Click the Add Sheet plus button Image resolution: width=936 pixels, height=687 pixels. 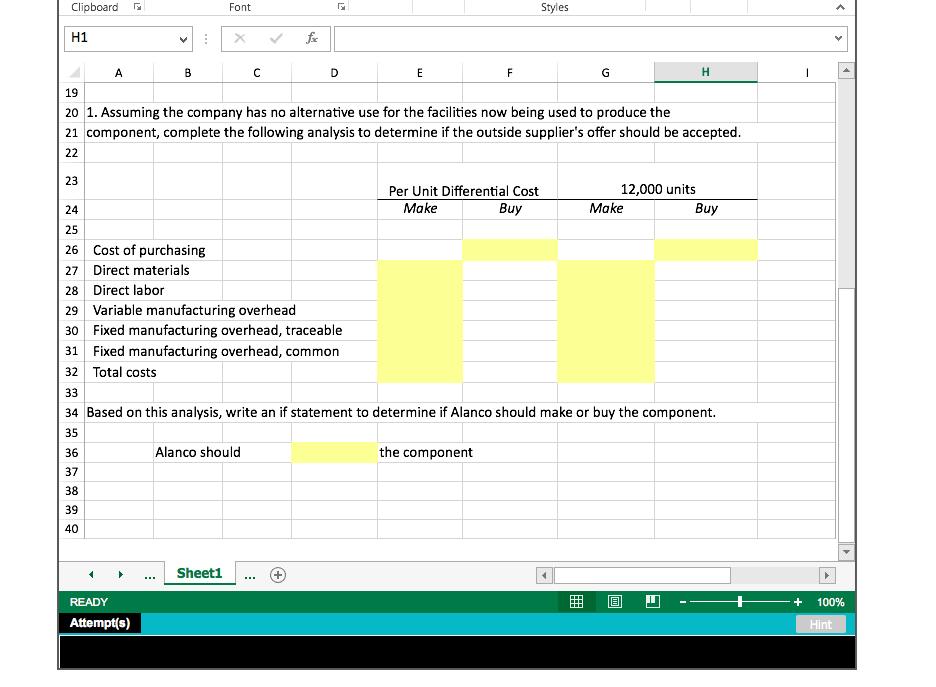278,574
